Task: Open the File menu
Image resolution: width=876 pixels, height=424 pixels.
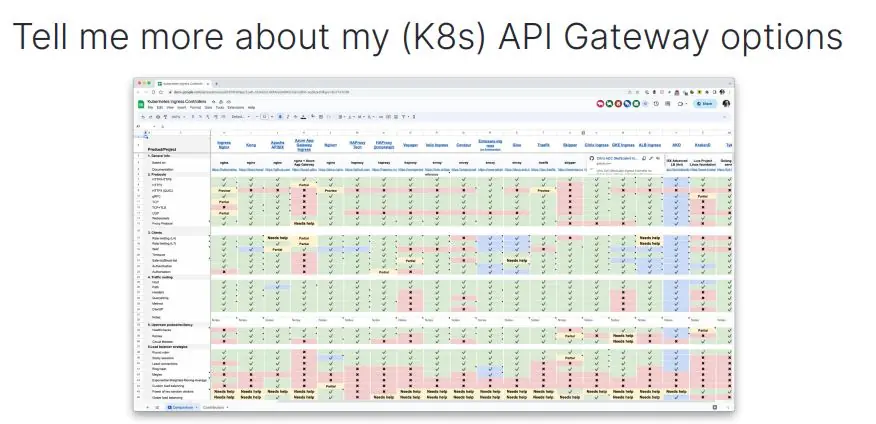Action: (x=151, y=107)
